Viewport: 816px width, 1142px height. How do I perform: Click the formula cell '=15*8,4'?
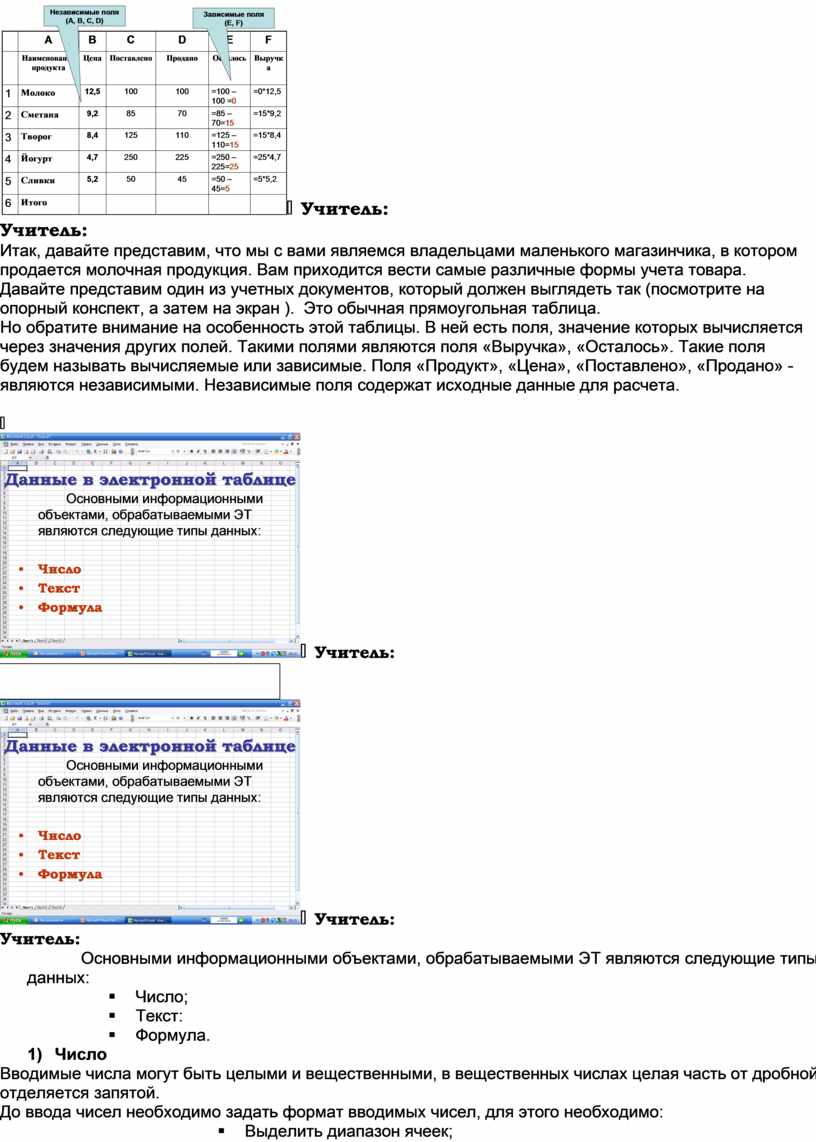point(268,140)
